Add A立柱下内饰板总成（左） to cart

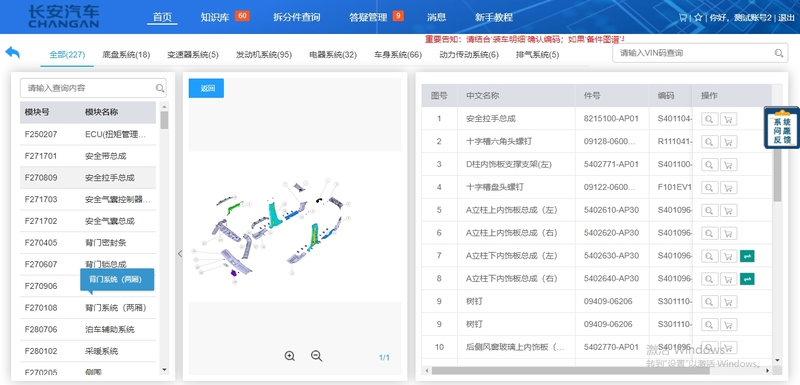(729, 256)
